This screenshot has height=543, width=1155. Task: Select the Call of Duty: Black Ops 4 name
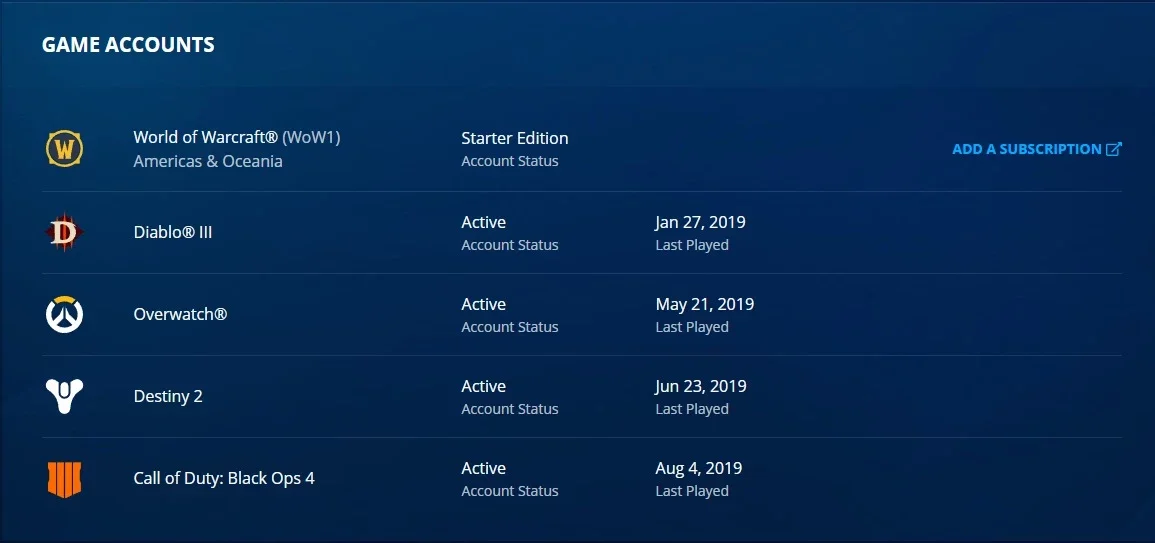pyautogui.click(x=224, y=478)
